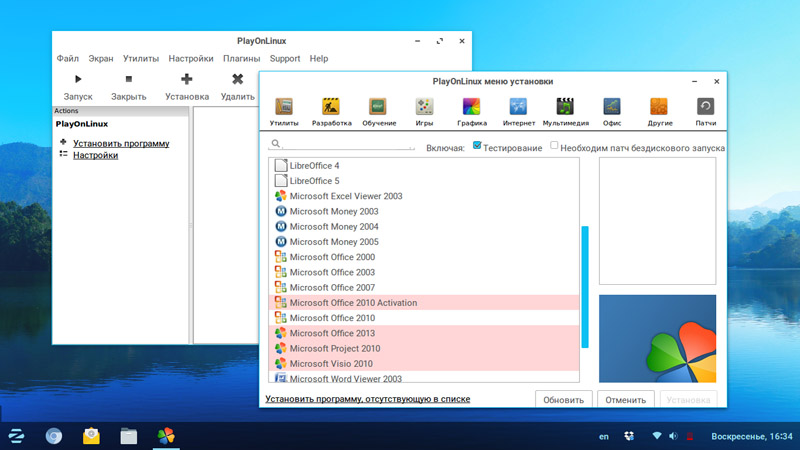Viewport: 800px width, 450px height.
Task: Click Установить программу link in sidebar
Action: [x=121, y=143]
